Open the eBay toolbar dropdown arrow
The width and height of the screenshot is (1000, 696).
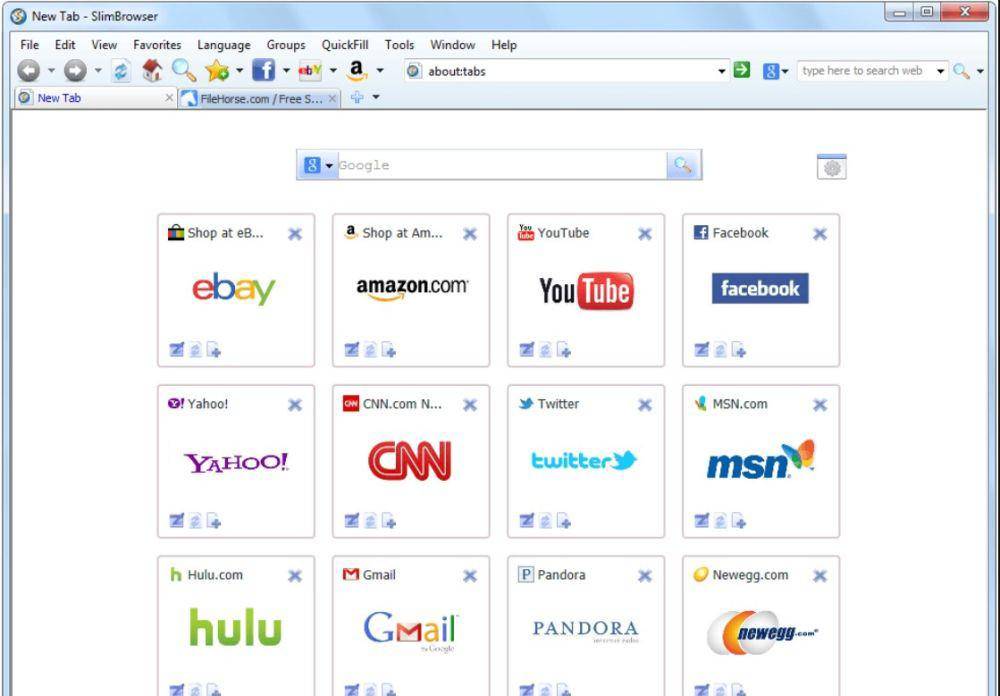pyautogui.click(x=333, y=70)
